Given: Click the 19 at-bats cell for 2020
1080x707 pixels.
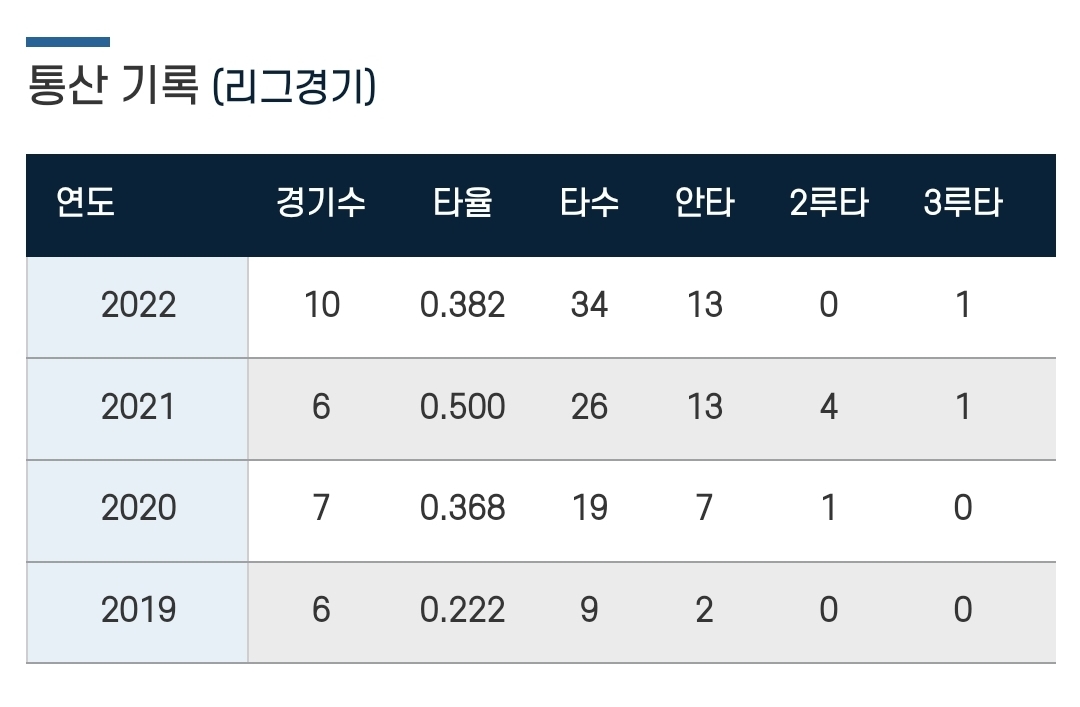Looking at the screenshot, I should pos(589,508).
